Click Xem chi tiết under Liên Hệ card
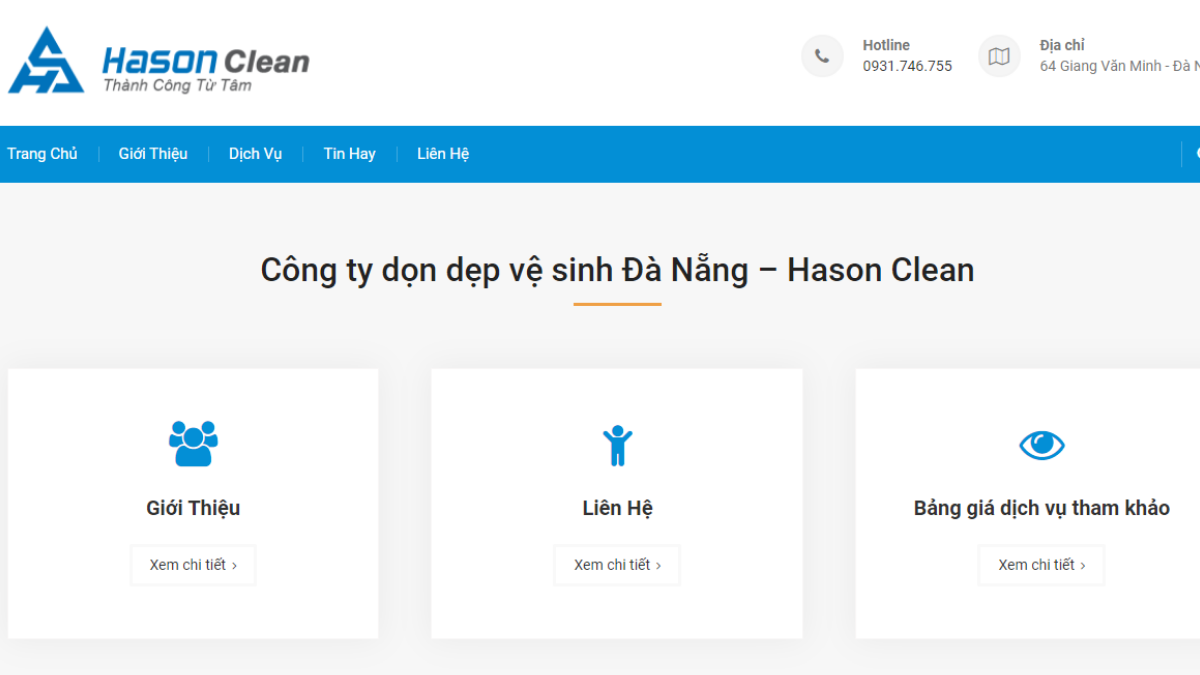This screenshot has width=1200, height=675. click(x=617, y=565)
